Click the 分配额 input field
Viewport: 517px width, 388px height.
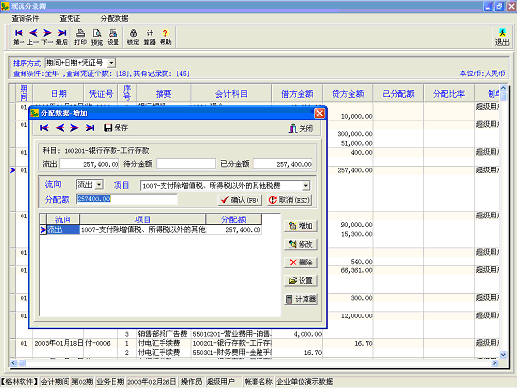(x=127, y=199)
